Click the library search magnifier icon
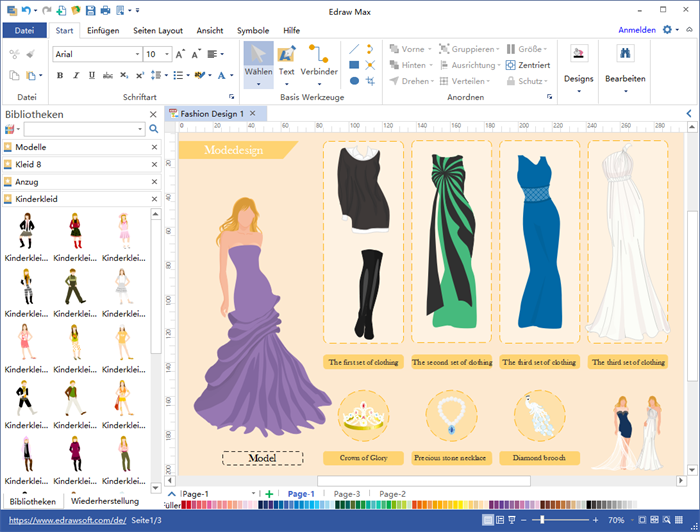Image resolution: width=700 pixels, height=532 pixels. click(154, 129)
